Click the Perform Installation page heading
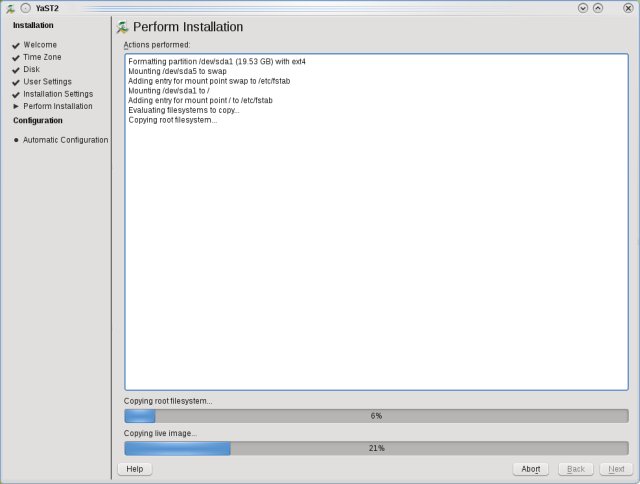This screenshot has width=640, height=484. tap(188, 27)
